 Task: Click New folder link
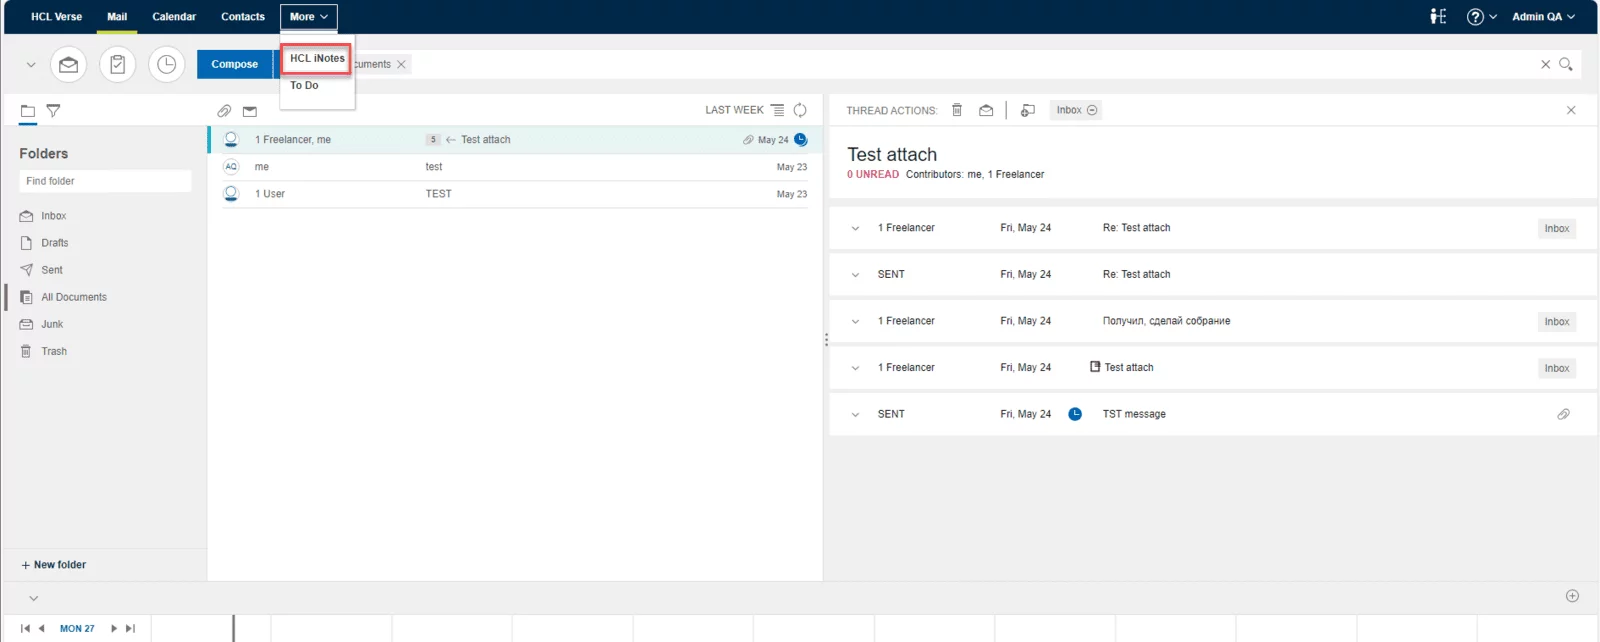tap(54, 565)
